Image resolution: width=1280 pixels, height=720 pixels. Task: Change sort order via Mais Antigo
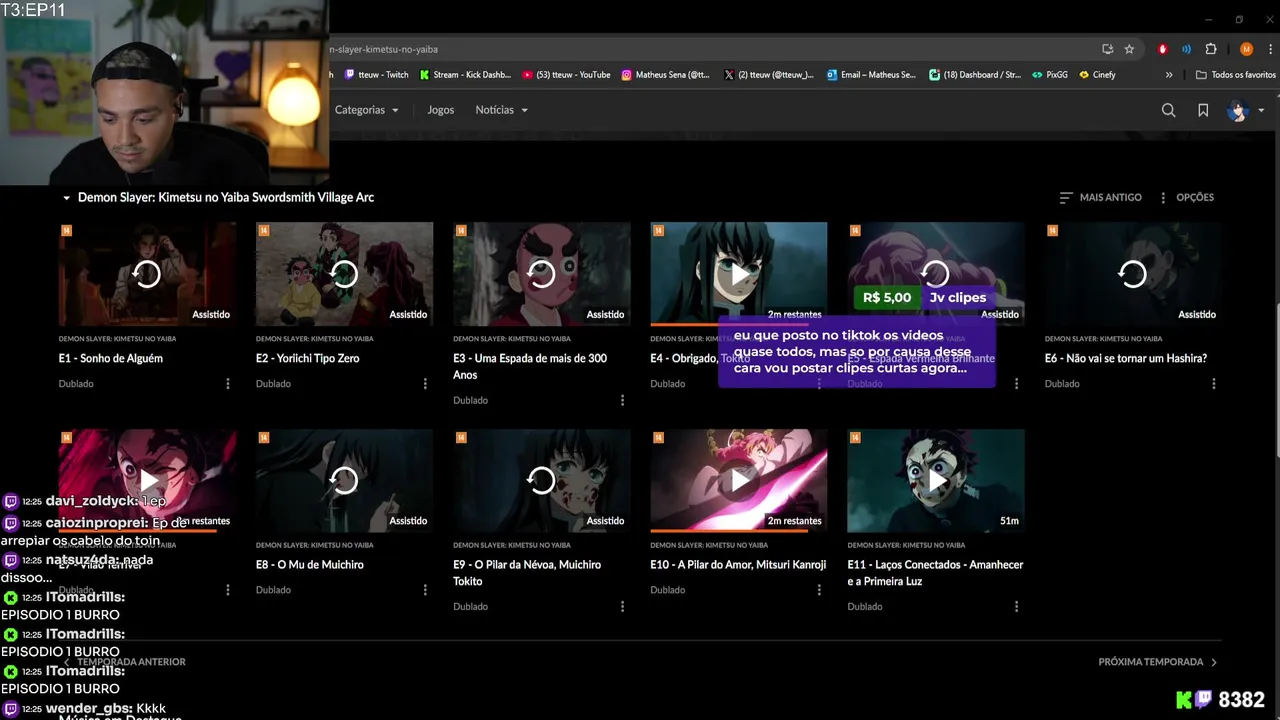point(1100,197)
